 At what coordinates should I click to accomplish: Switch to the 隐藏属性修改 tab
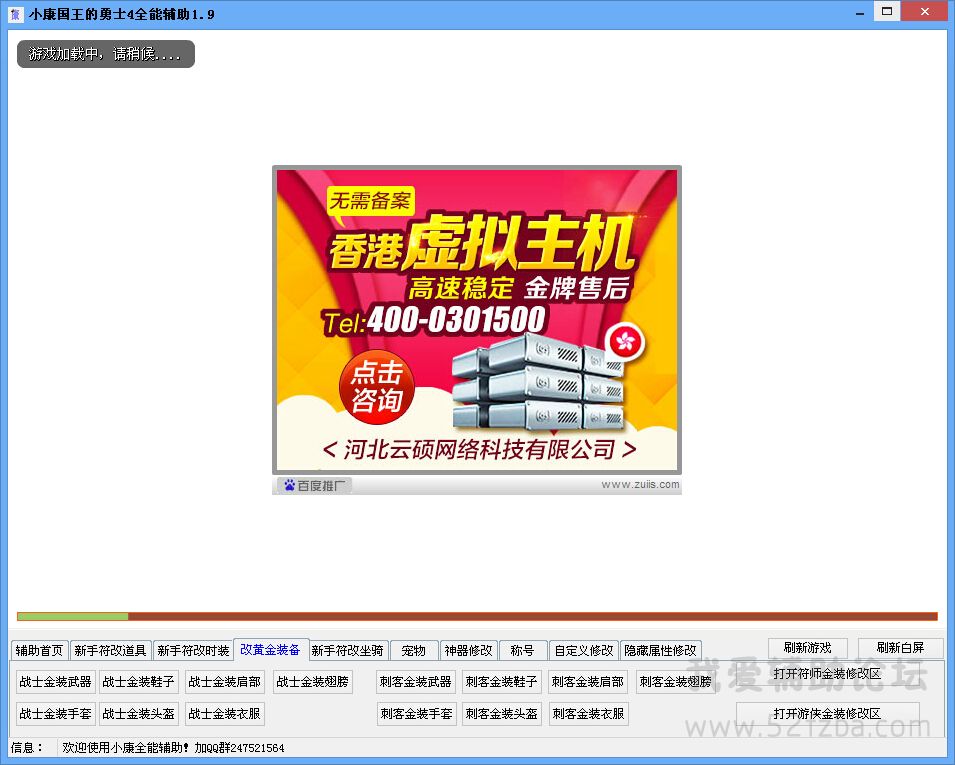coord(660,650)
